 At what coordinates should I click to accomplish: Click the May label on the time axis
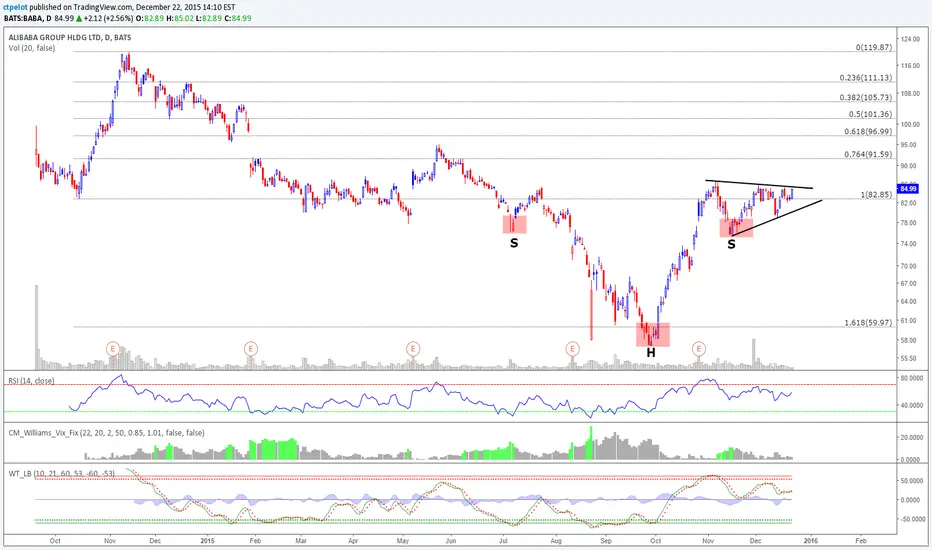pos(403,541)
